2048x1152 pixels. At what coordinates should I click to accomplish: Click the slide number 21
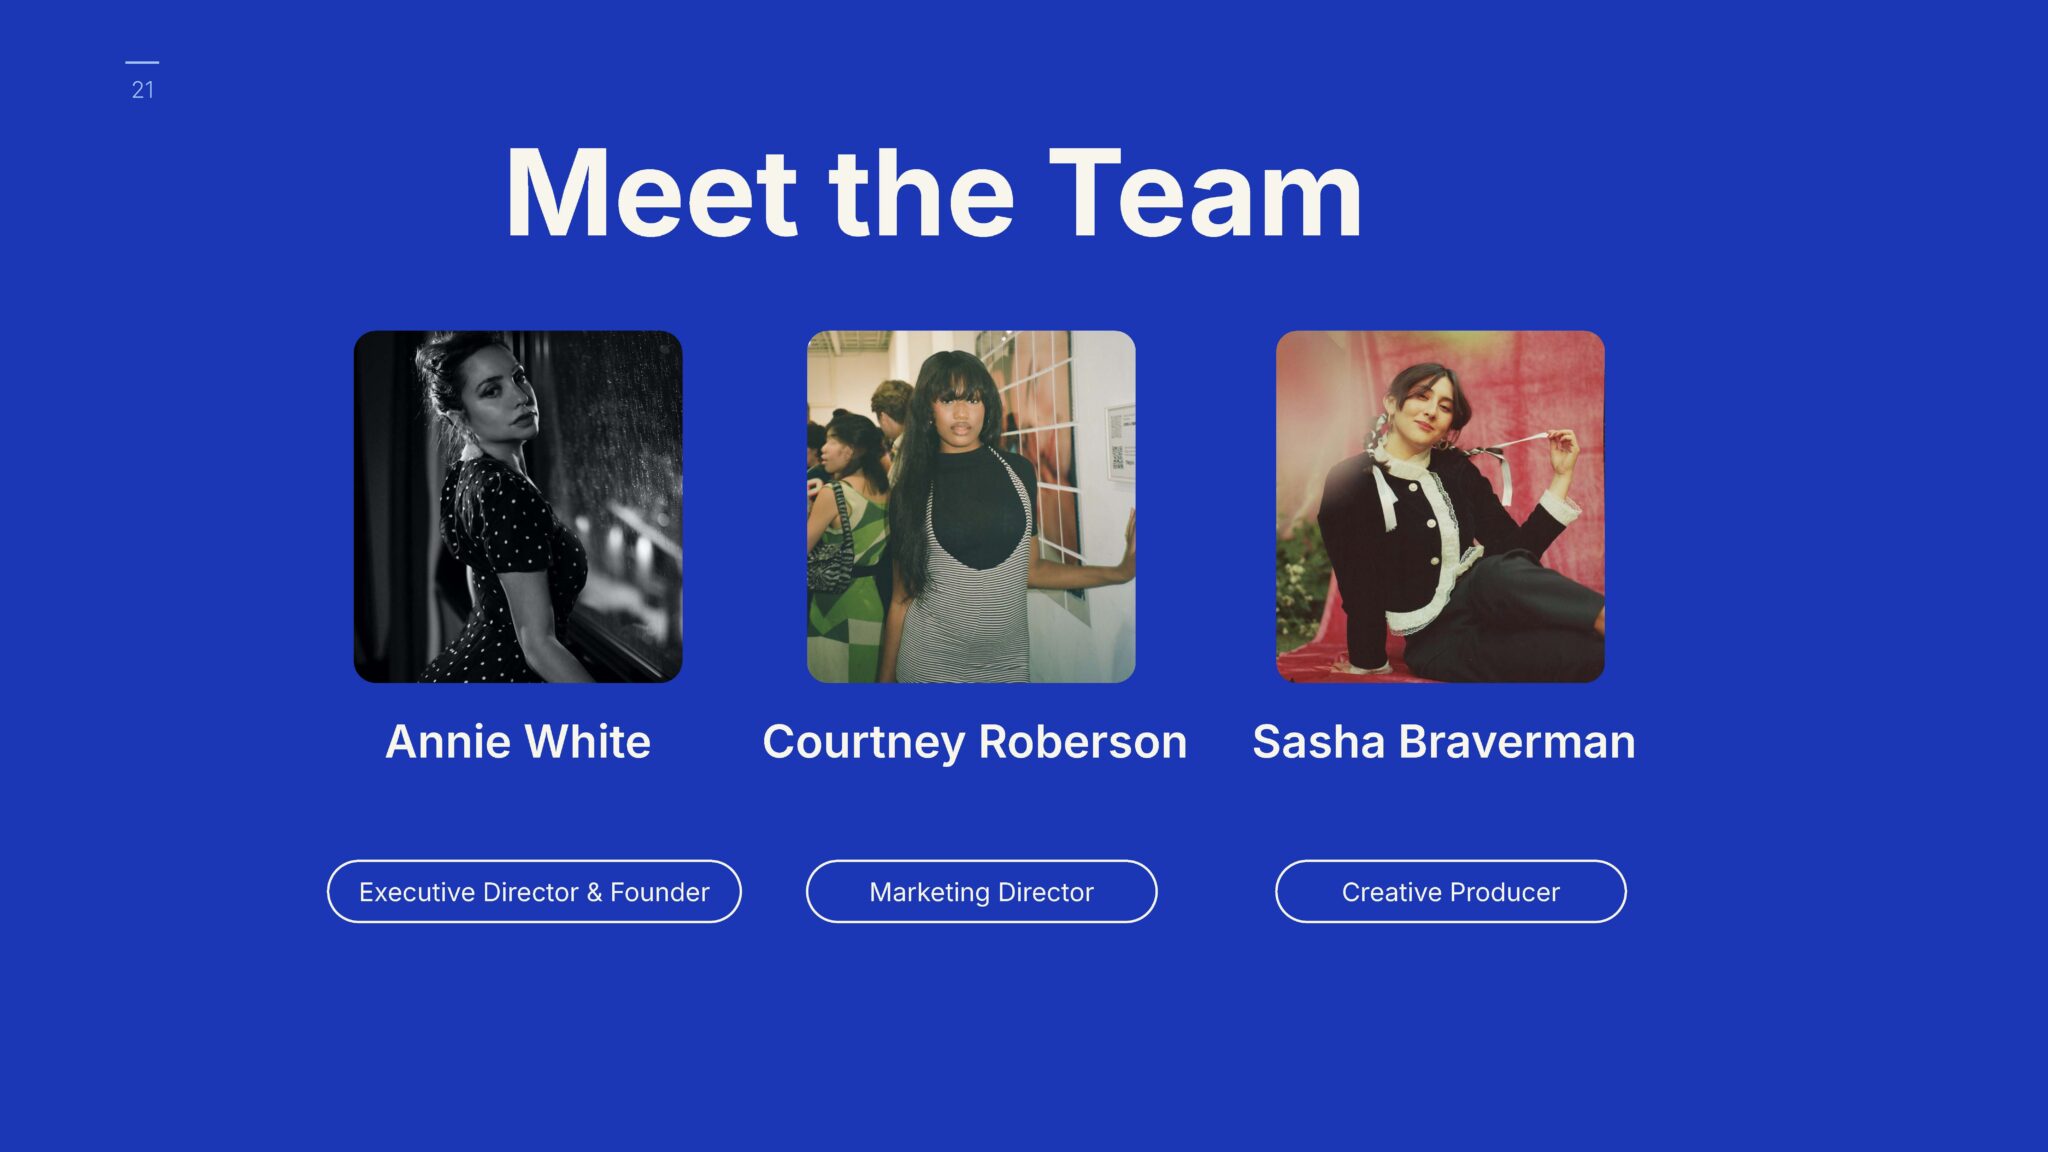pos(143,90)
